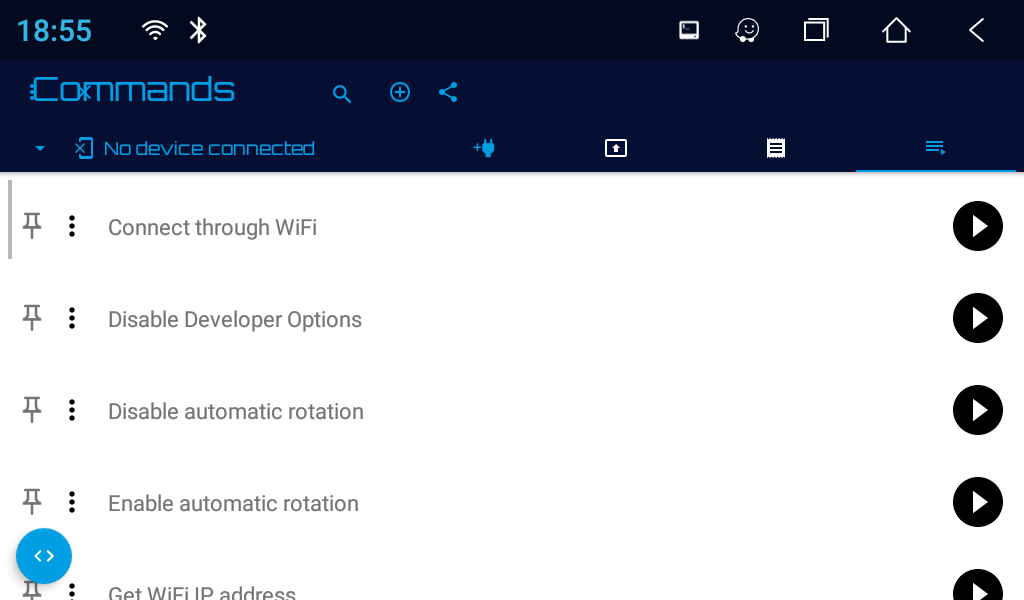Viewport: 1024px width, 600px height.
Task: Switch to the device connection plug tab
Action: [x=484, y=147]
